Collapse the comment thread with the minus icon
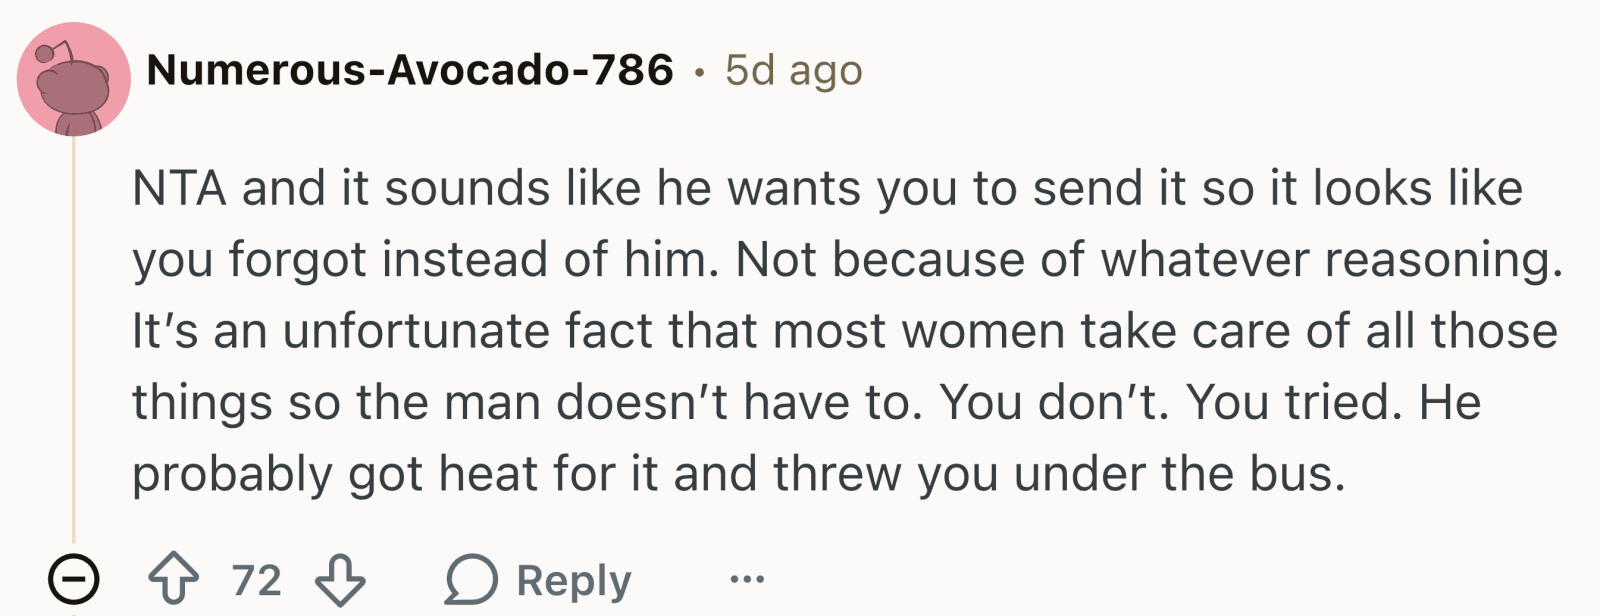The height and width of the screenshot is (616, 1600). (x=74, y=580)
